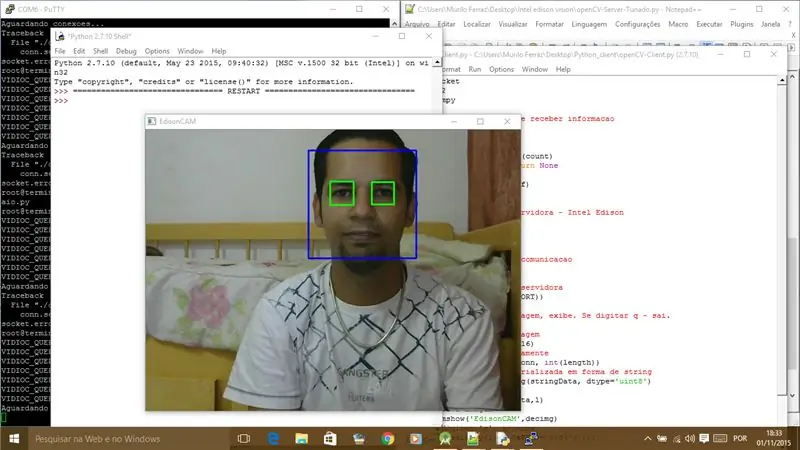
Task: Open the Action Center notifications icon
Action: (704, 439)
